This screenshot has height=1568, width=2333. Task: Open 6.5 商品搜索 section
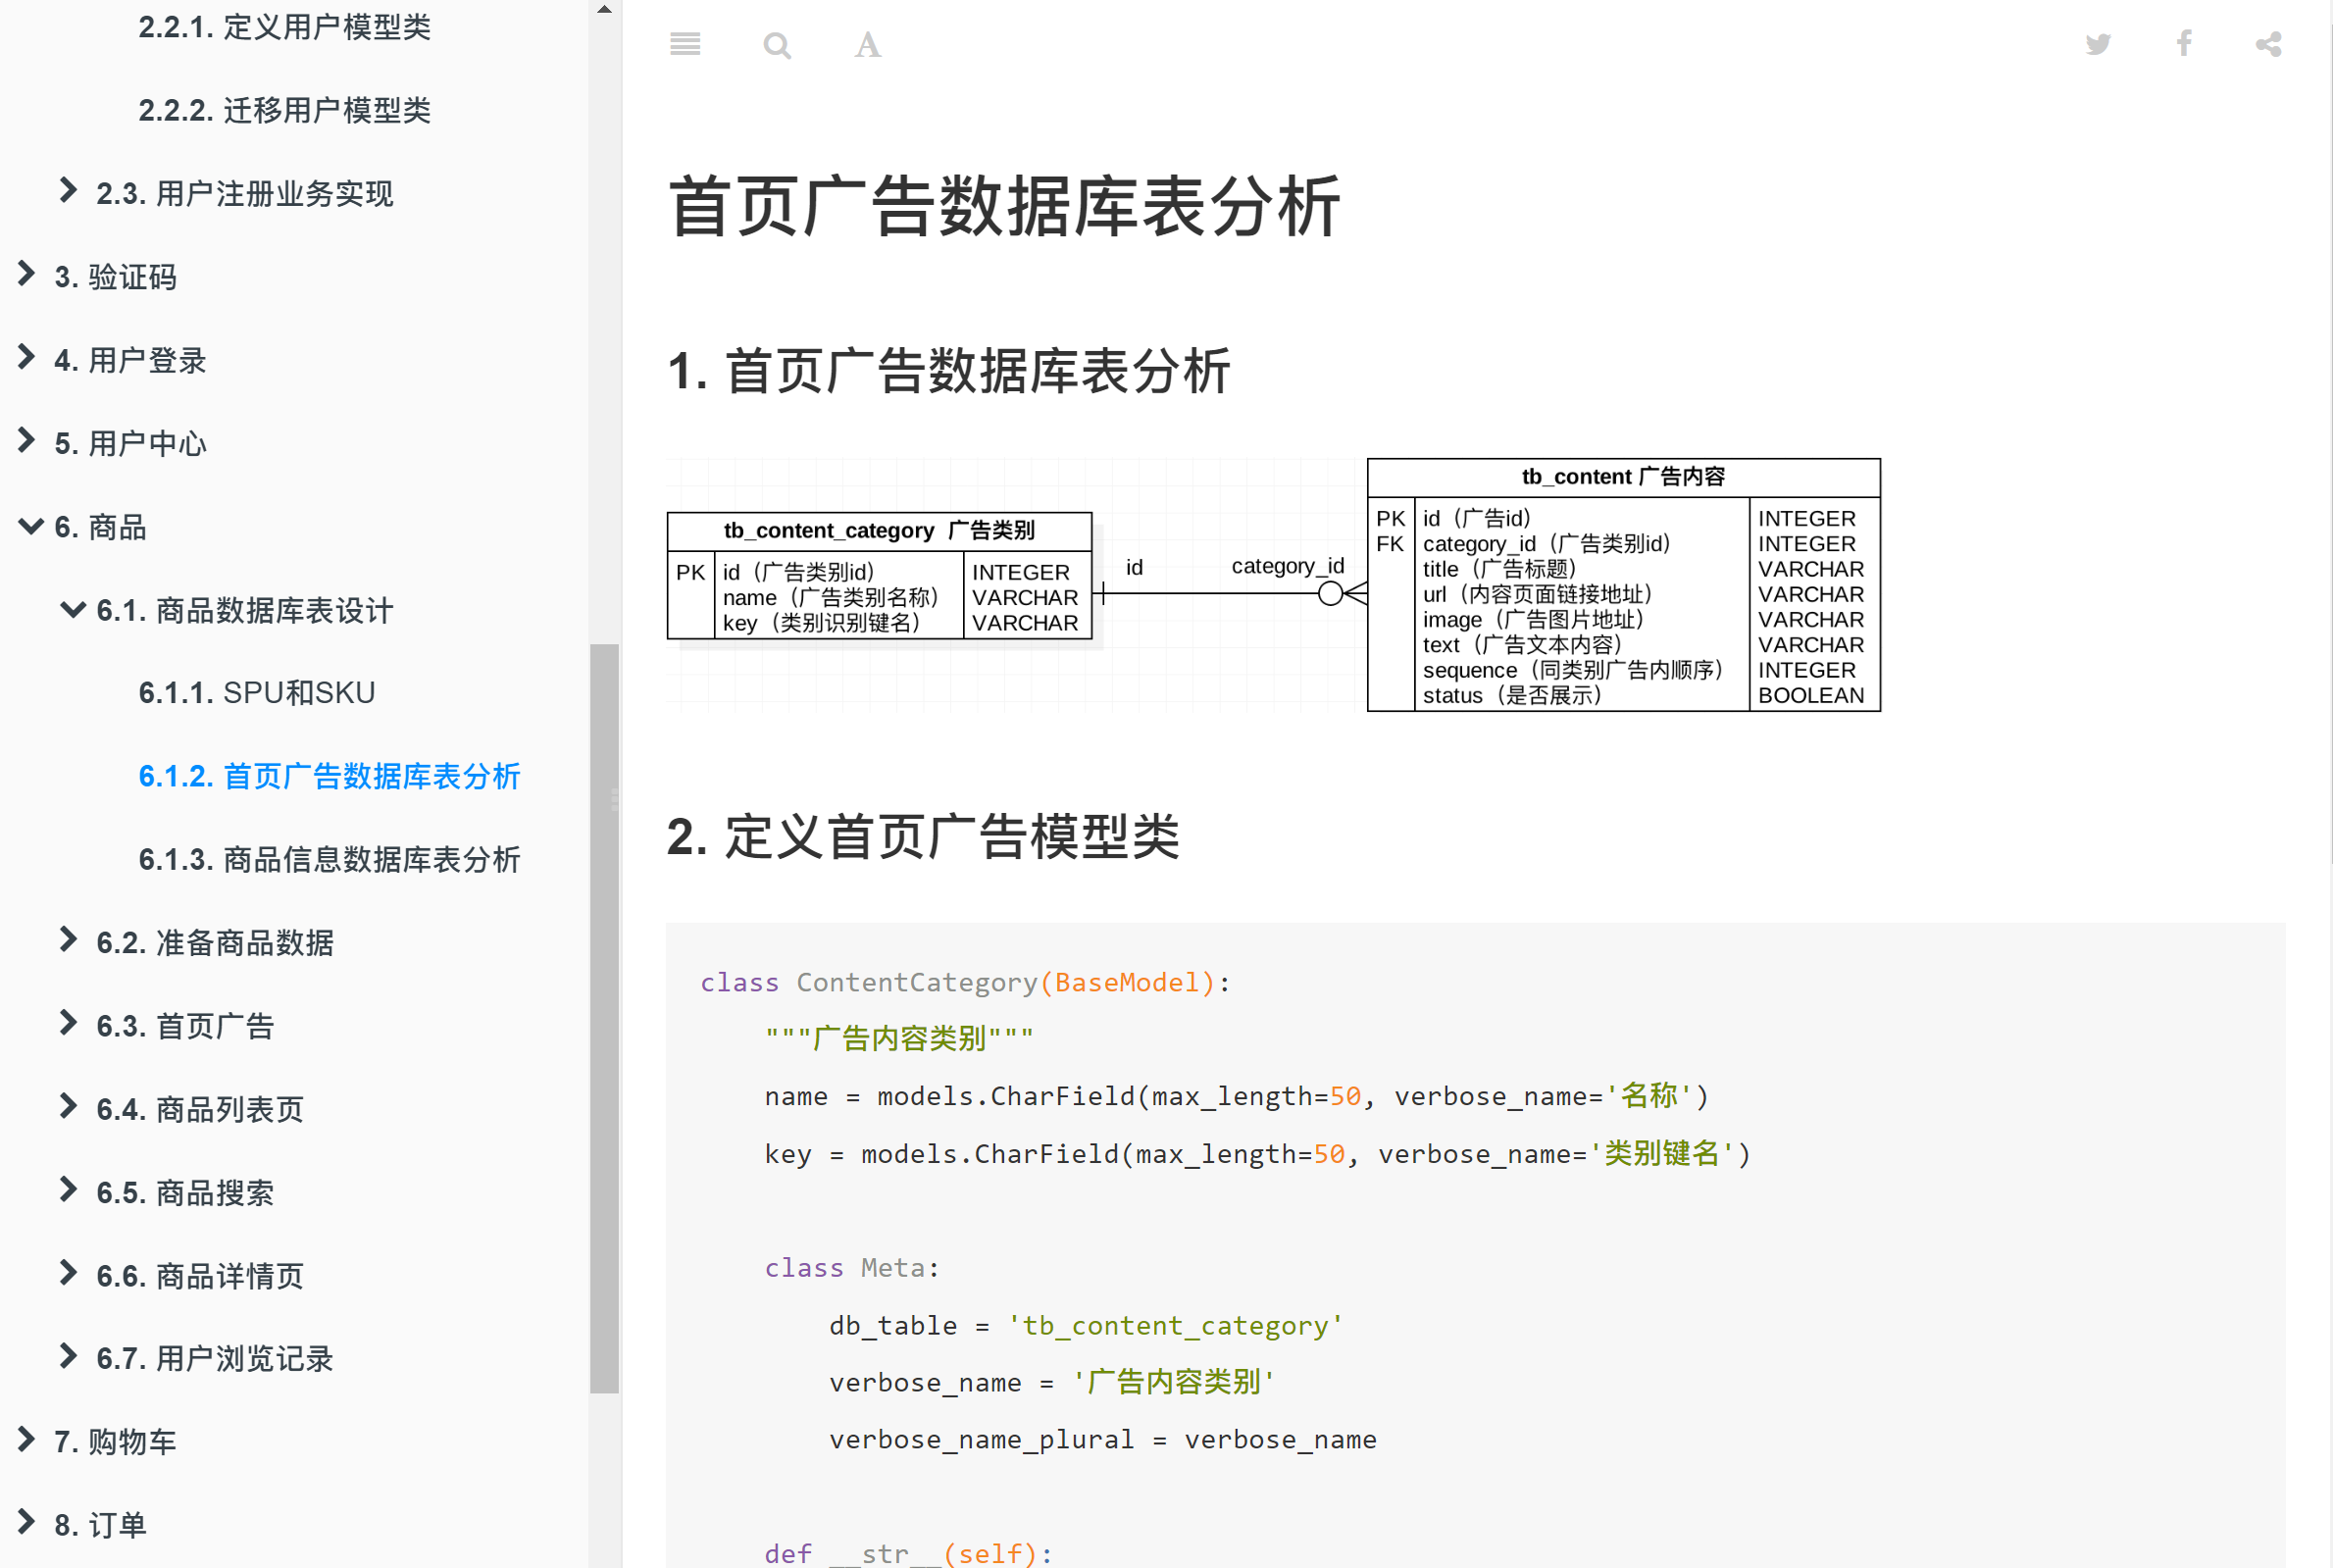point(185,1193)
